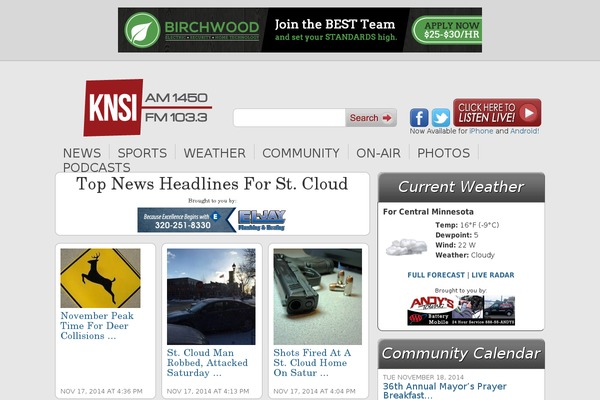The image size is (600, 400).
Task: Start Listen Live stream button
Action: click(x=497, y=113)
